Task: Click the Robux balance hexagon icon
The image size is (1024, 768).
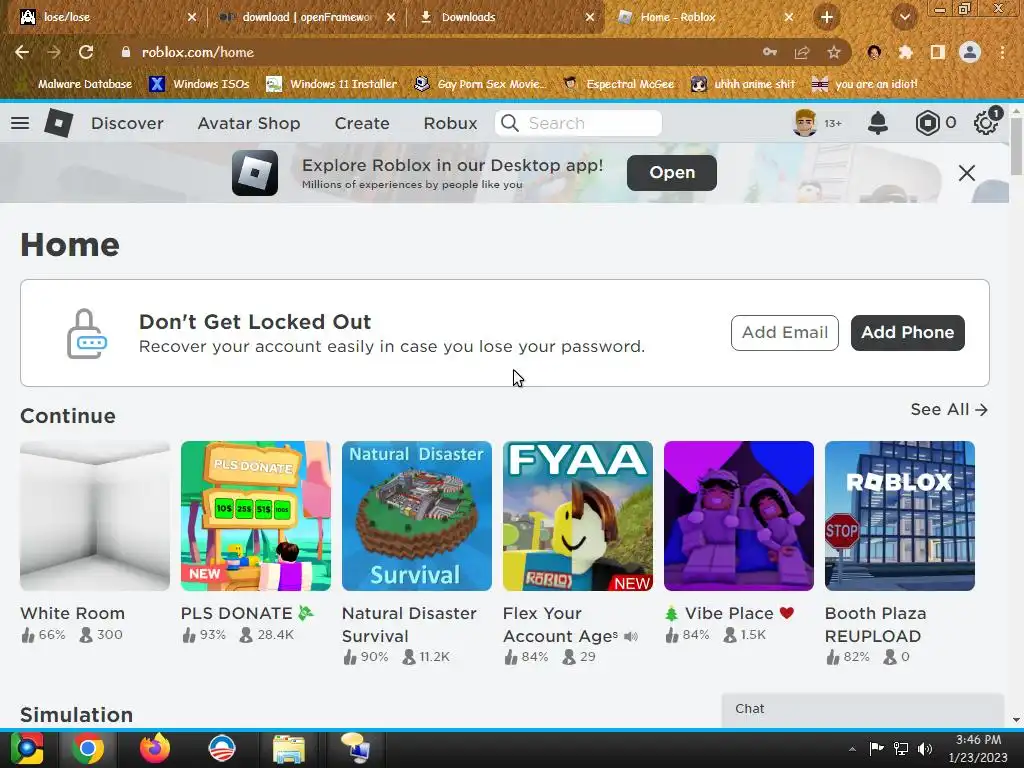Action: tap(927, 123)
